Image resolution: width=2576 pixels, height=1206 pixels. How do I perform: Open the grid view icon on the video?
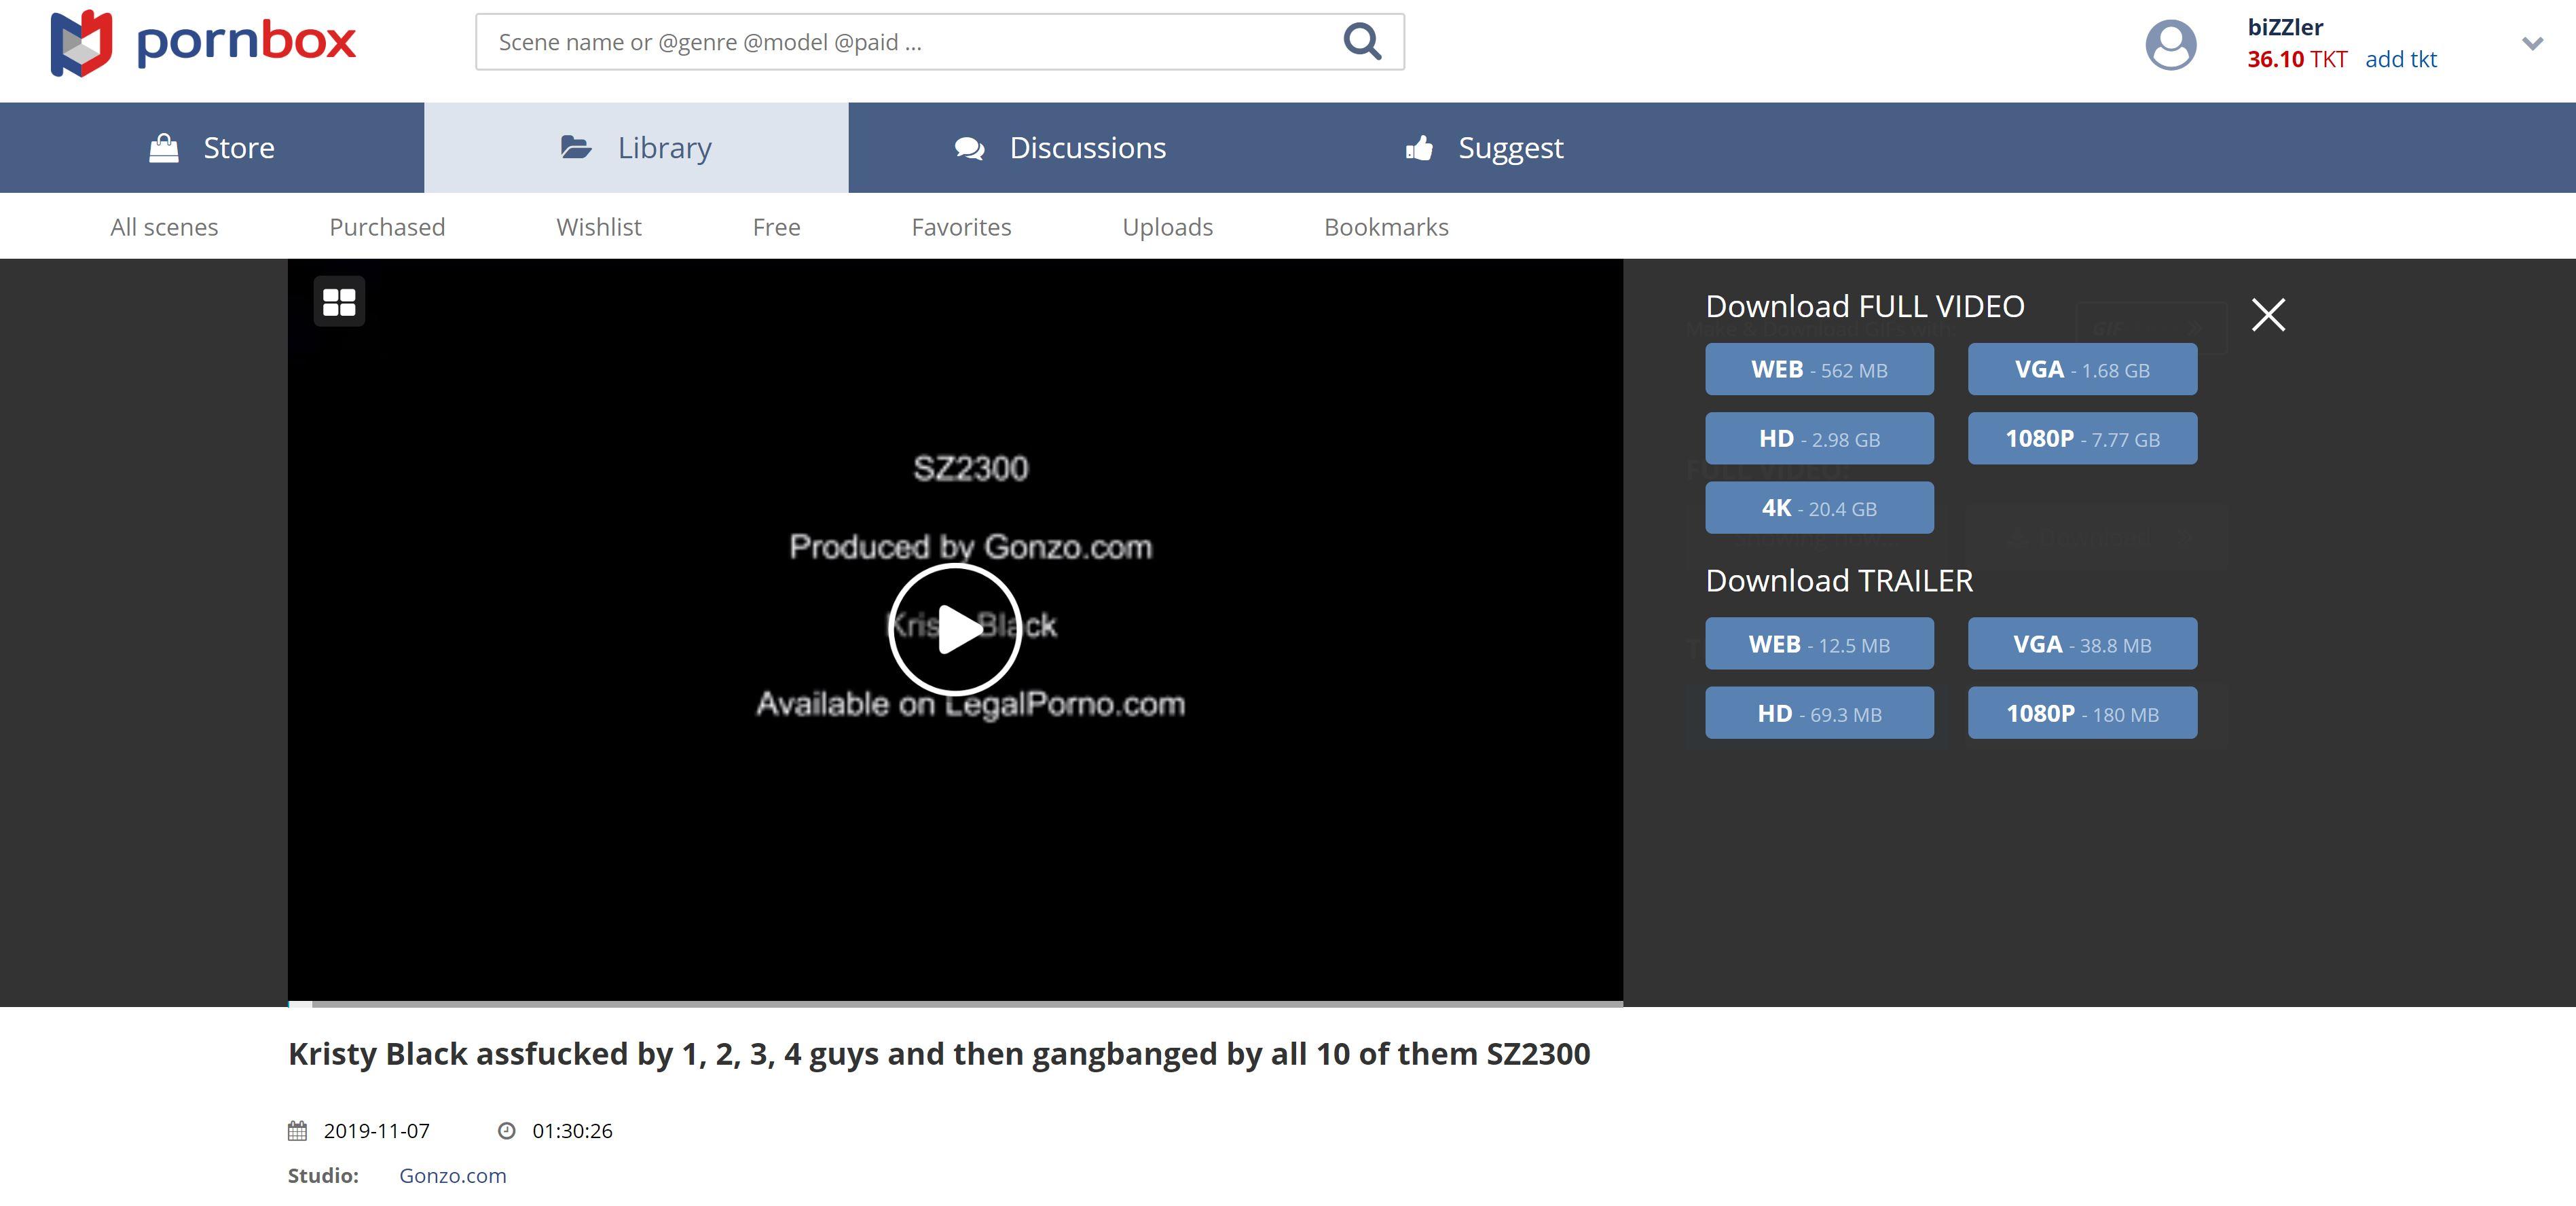tap(339, 301)
